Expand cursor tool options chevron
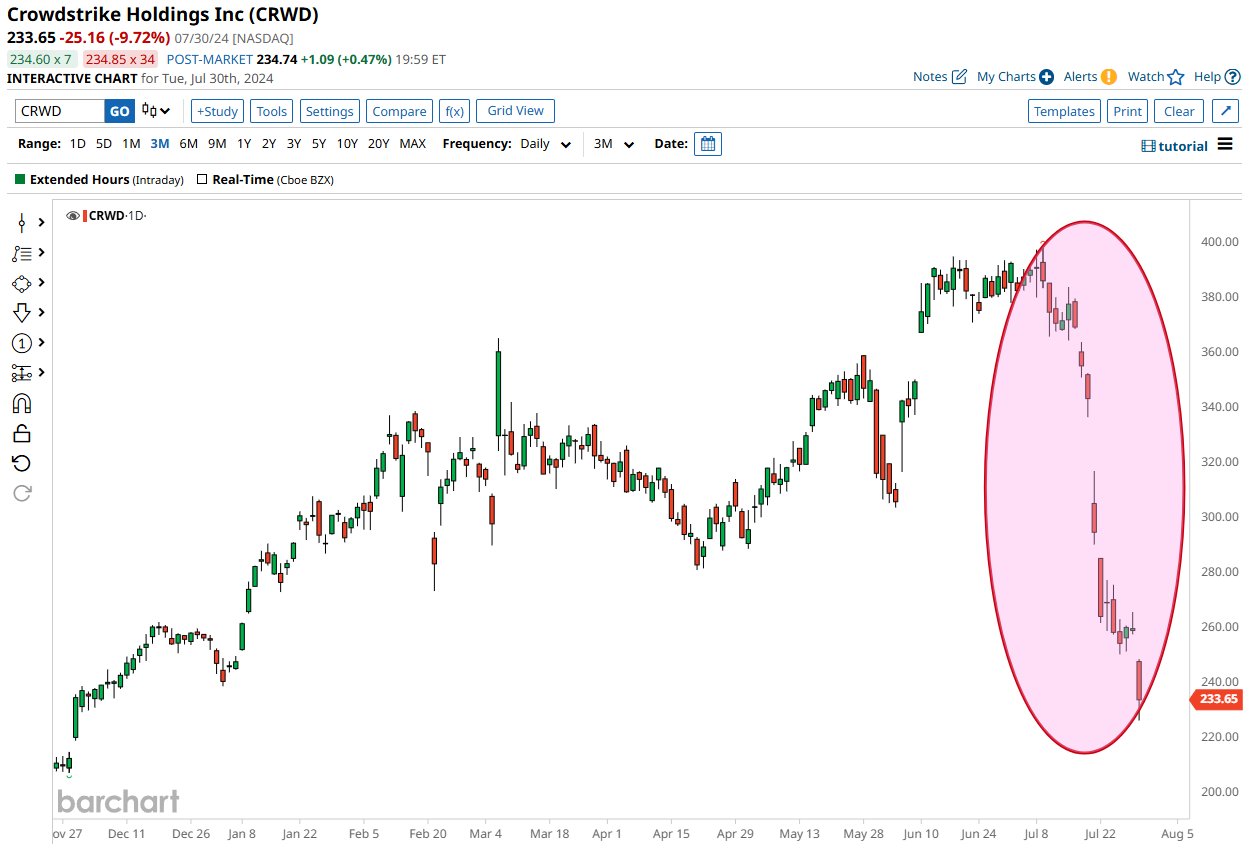Viewport: 1254px width, 863px height. coord(42,223)
